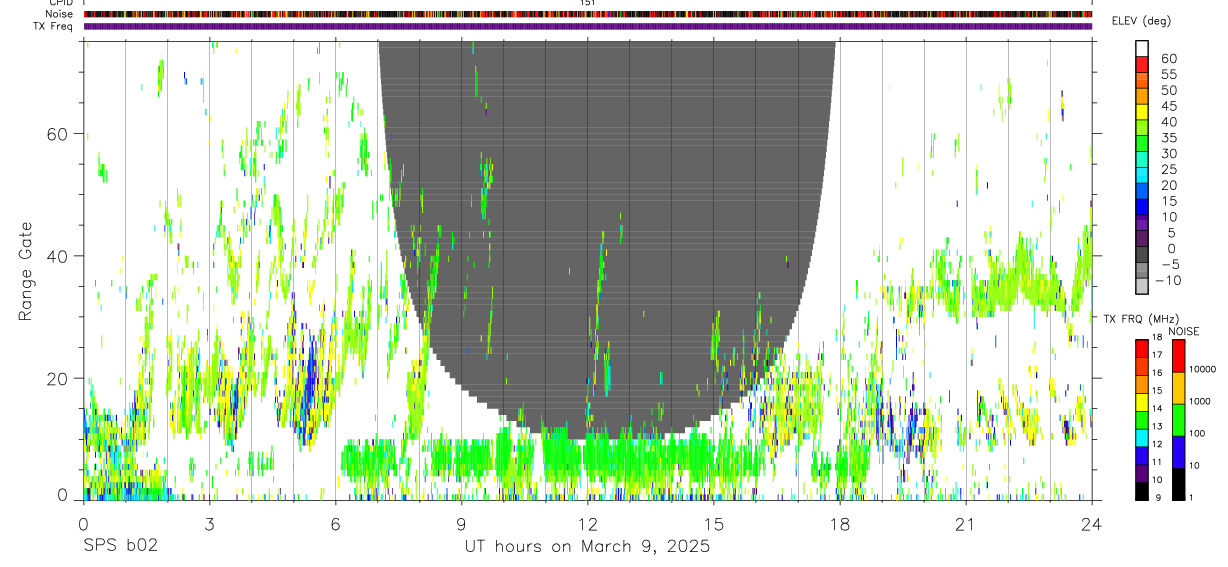Screen dimensions: 1228x567
Task: Click the '30' elevation colorbar label
Action: (1168, 153)
